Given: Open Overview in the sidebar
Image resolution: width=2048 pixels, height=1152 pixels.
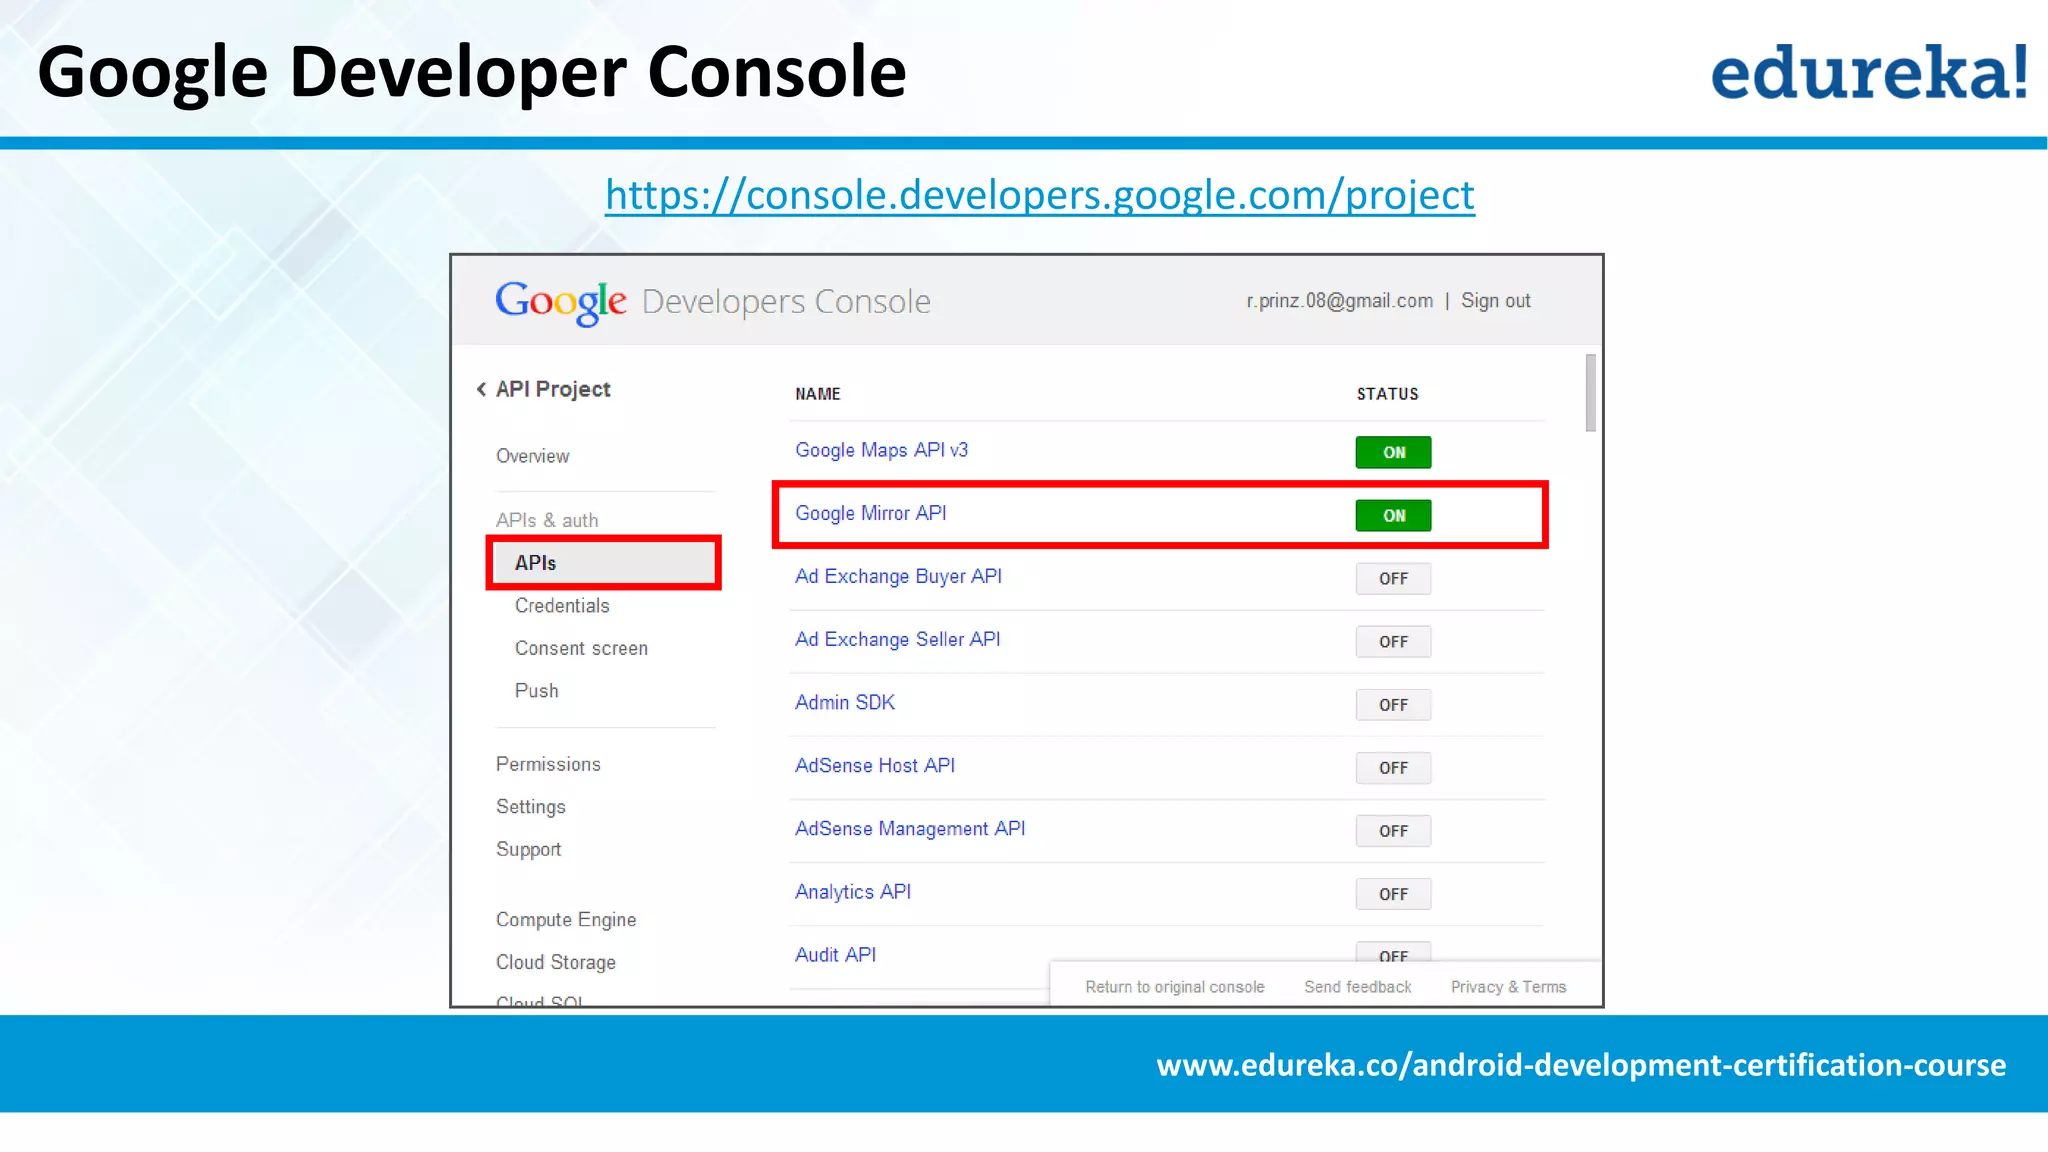Looking at the screenshot, I should coord(532,456).
